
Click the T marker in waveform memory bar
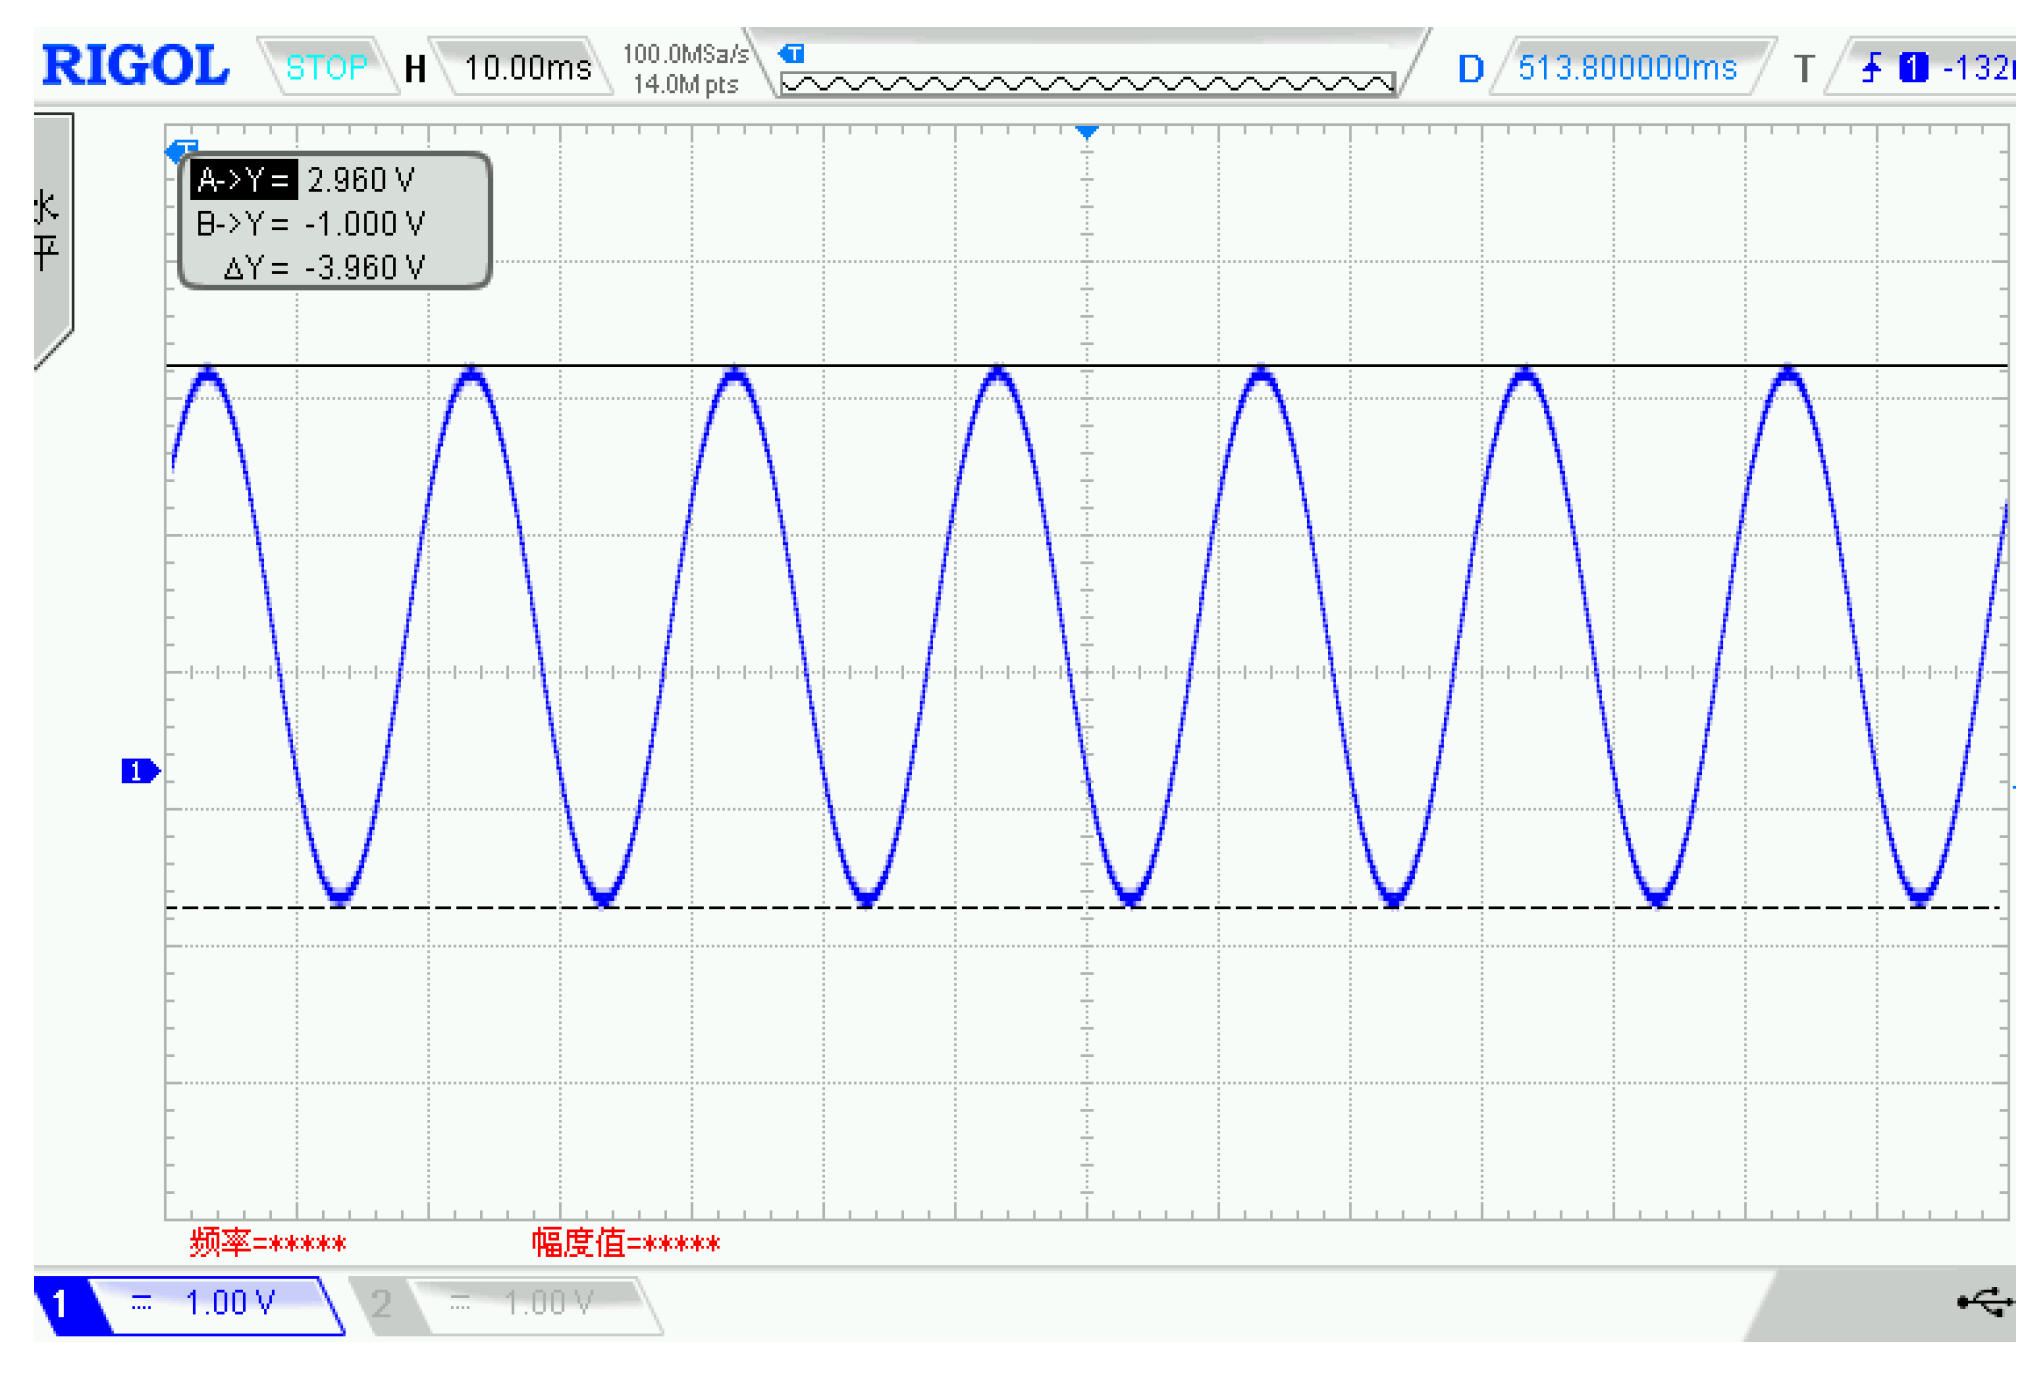click(792, 53)
